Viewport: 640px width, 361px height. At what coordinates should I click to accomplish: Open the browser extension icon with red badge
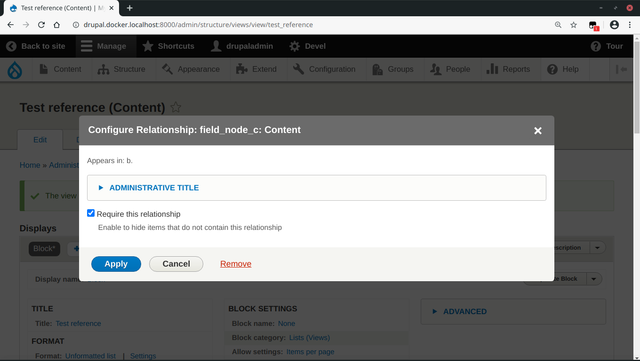pyautogui.click(x=594, y=25)
